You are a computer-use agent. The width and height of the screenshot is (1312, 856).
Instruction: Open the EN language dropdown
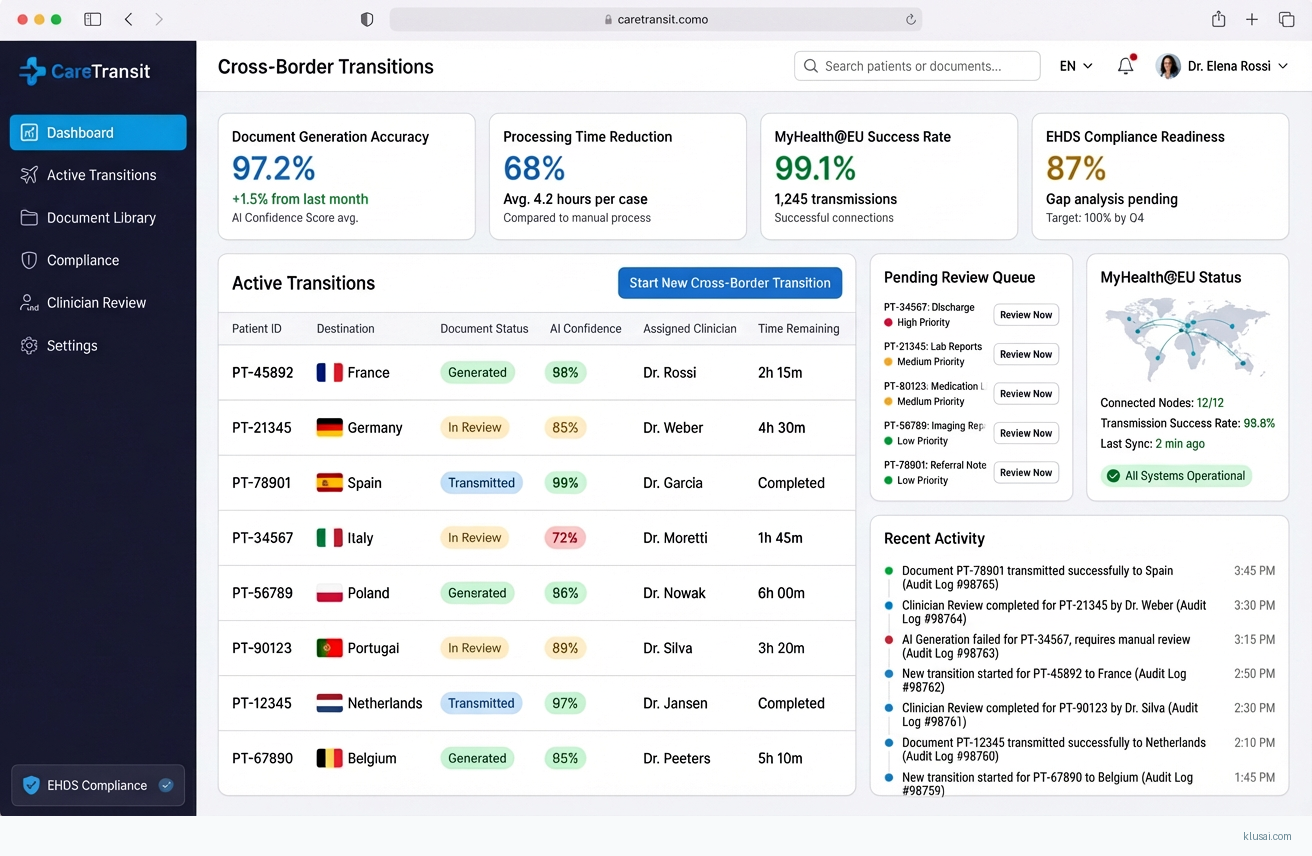click(1075, 66)
